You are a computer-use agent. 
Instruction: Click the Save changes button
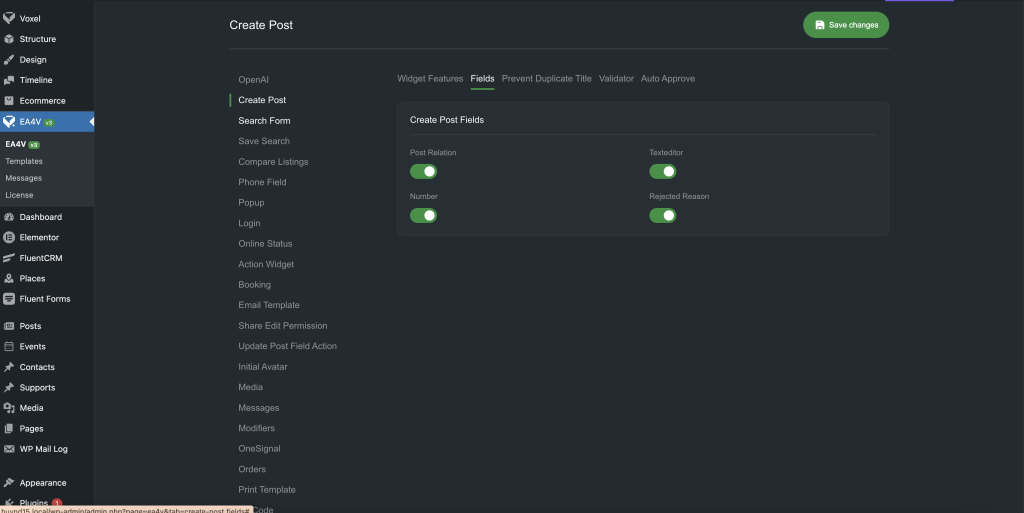(845, 25)
